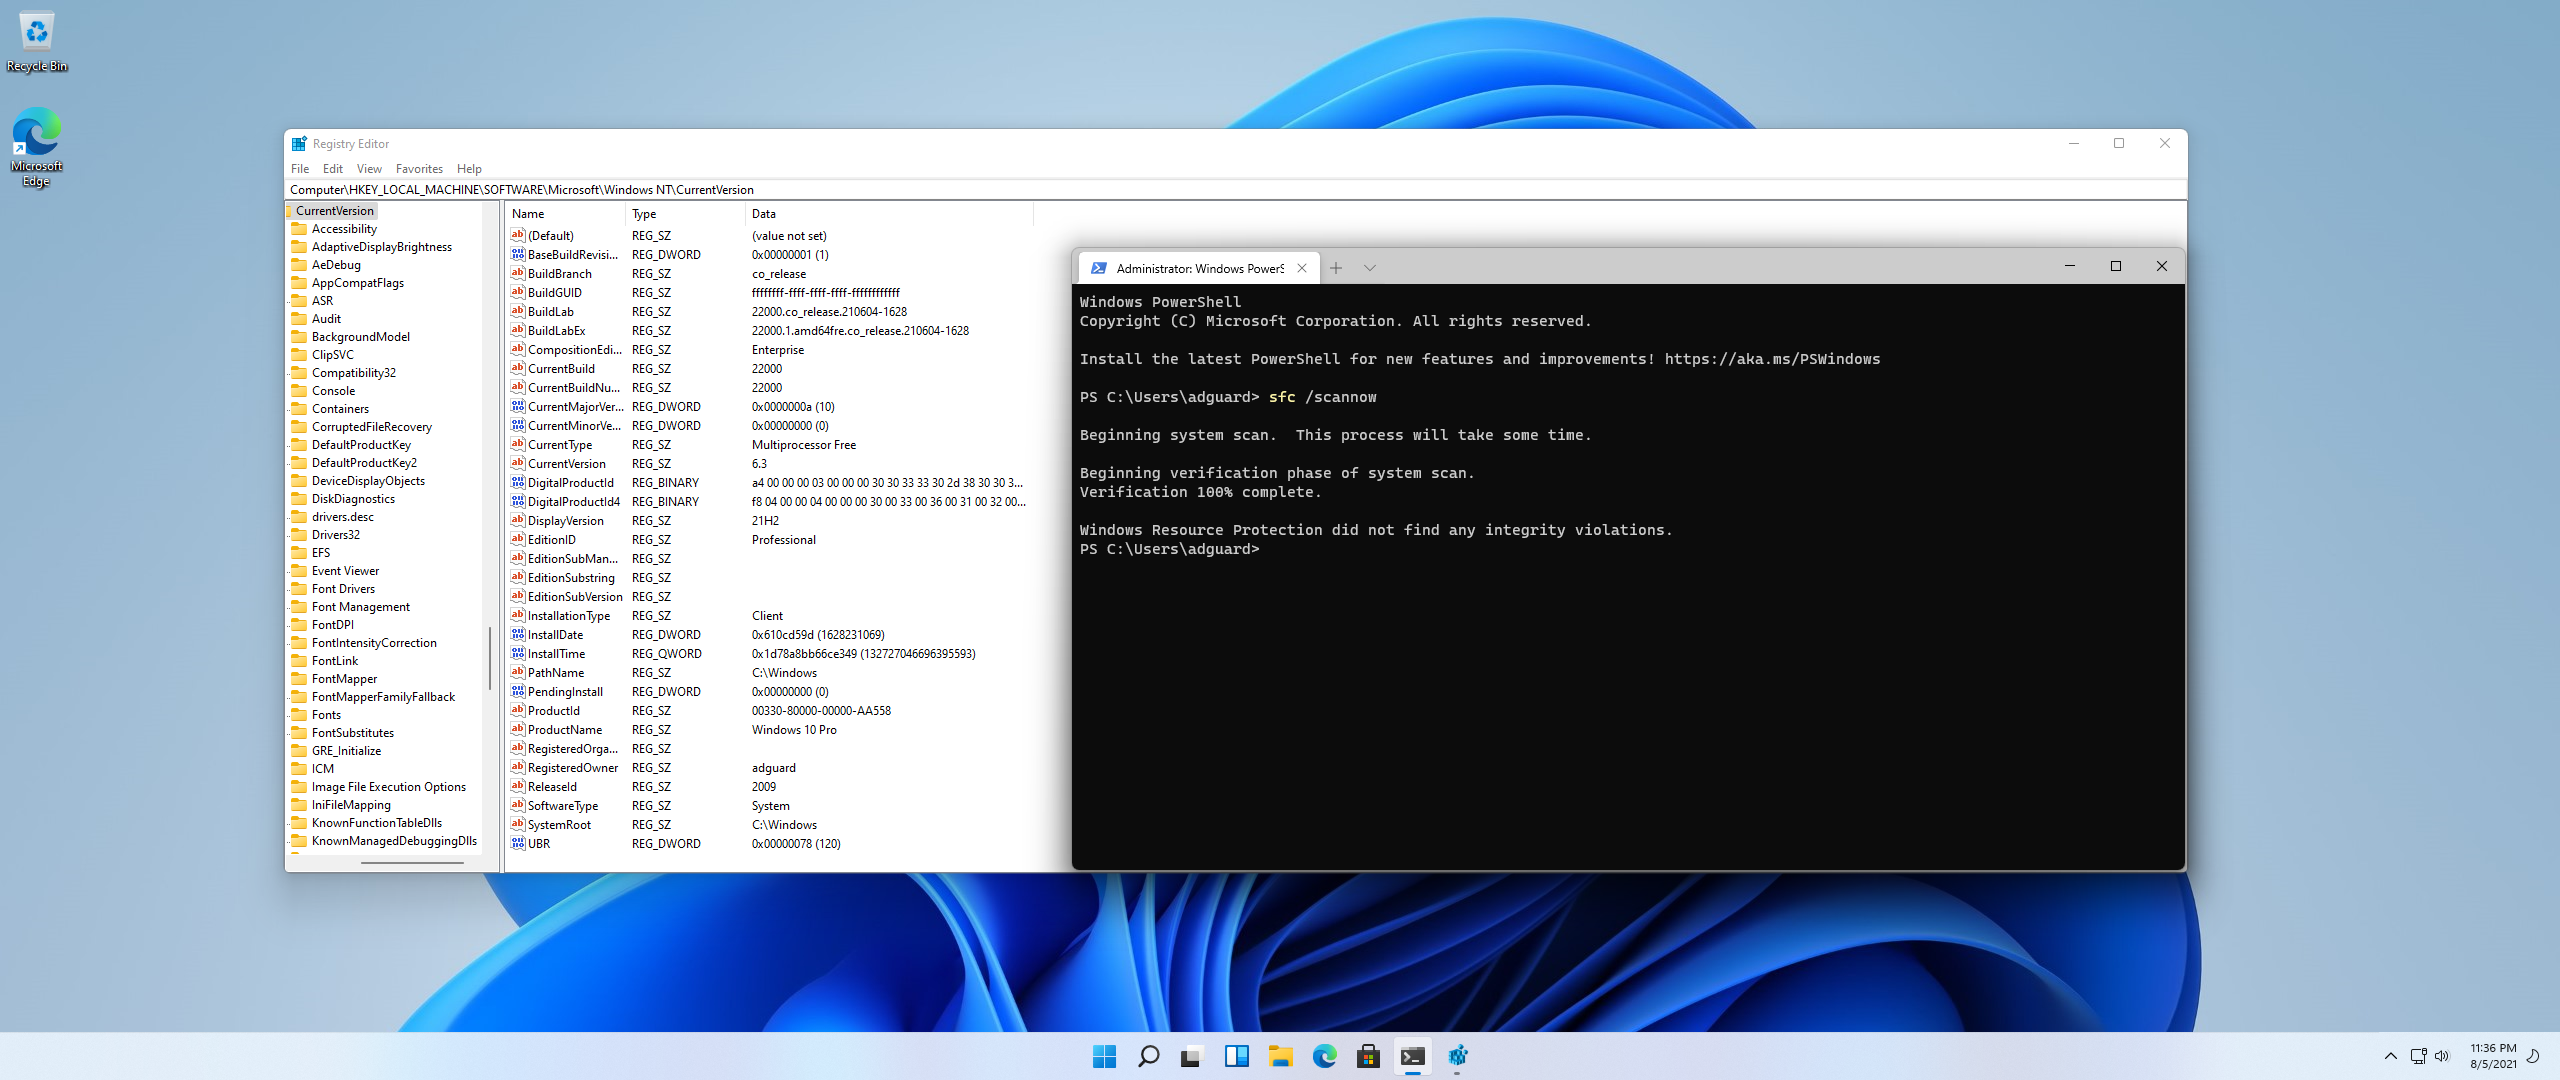The height and width of the screenshot is (1080, 2560).
Task: Sort values by Type column header
Action: click(686, 214)
